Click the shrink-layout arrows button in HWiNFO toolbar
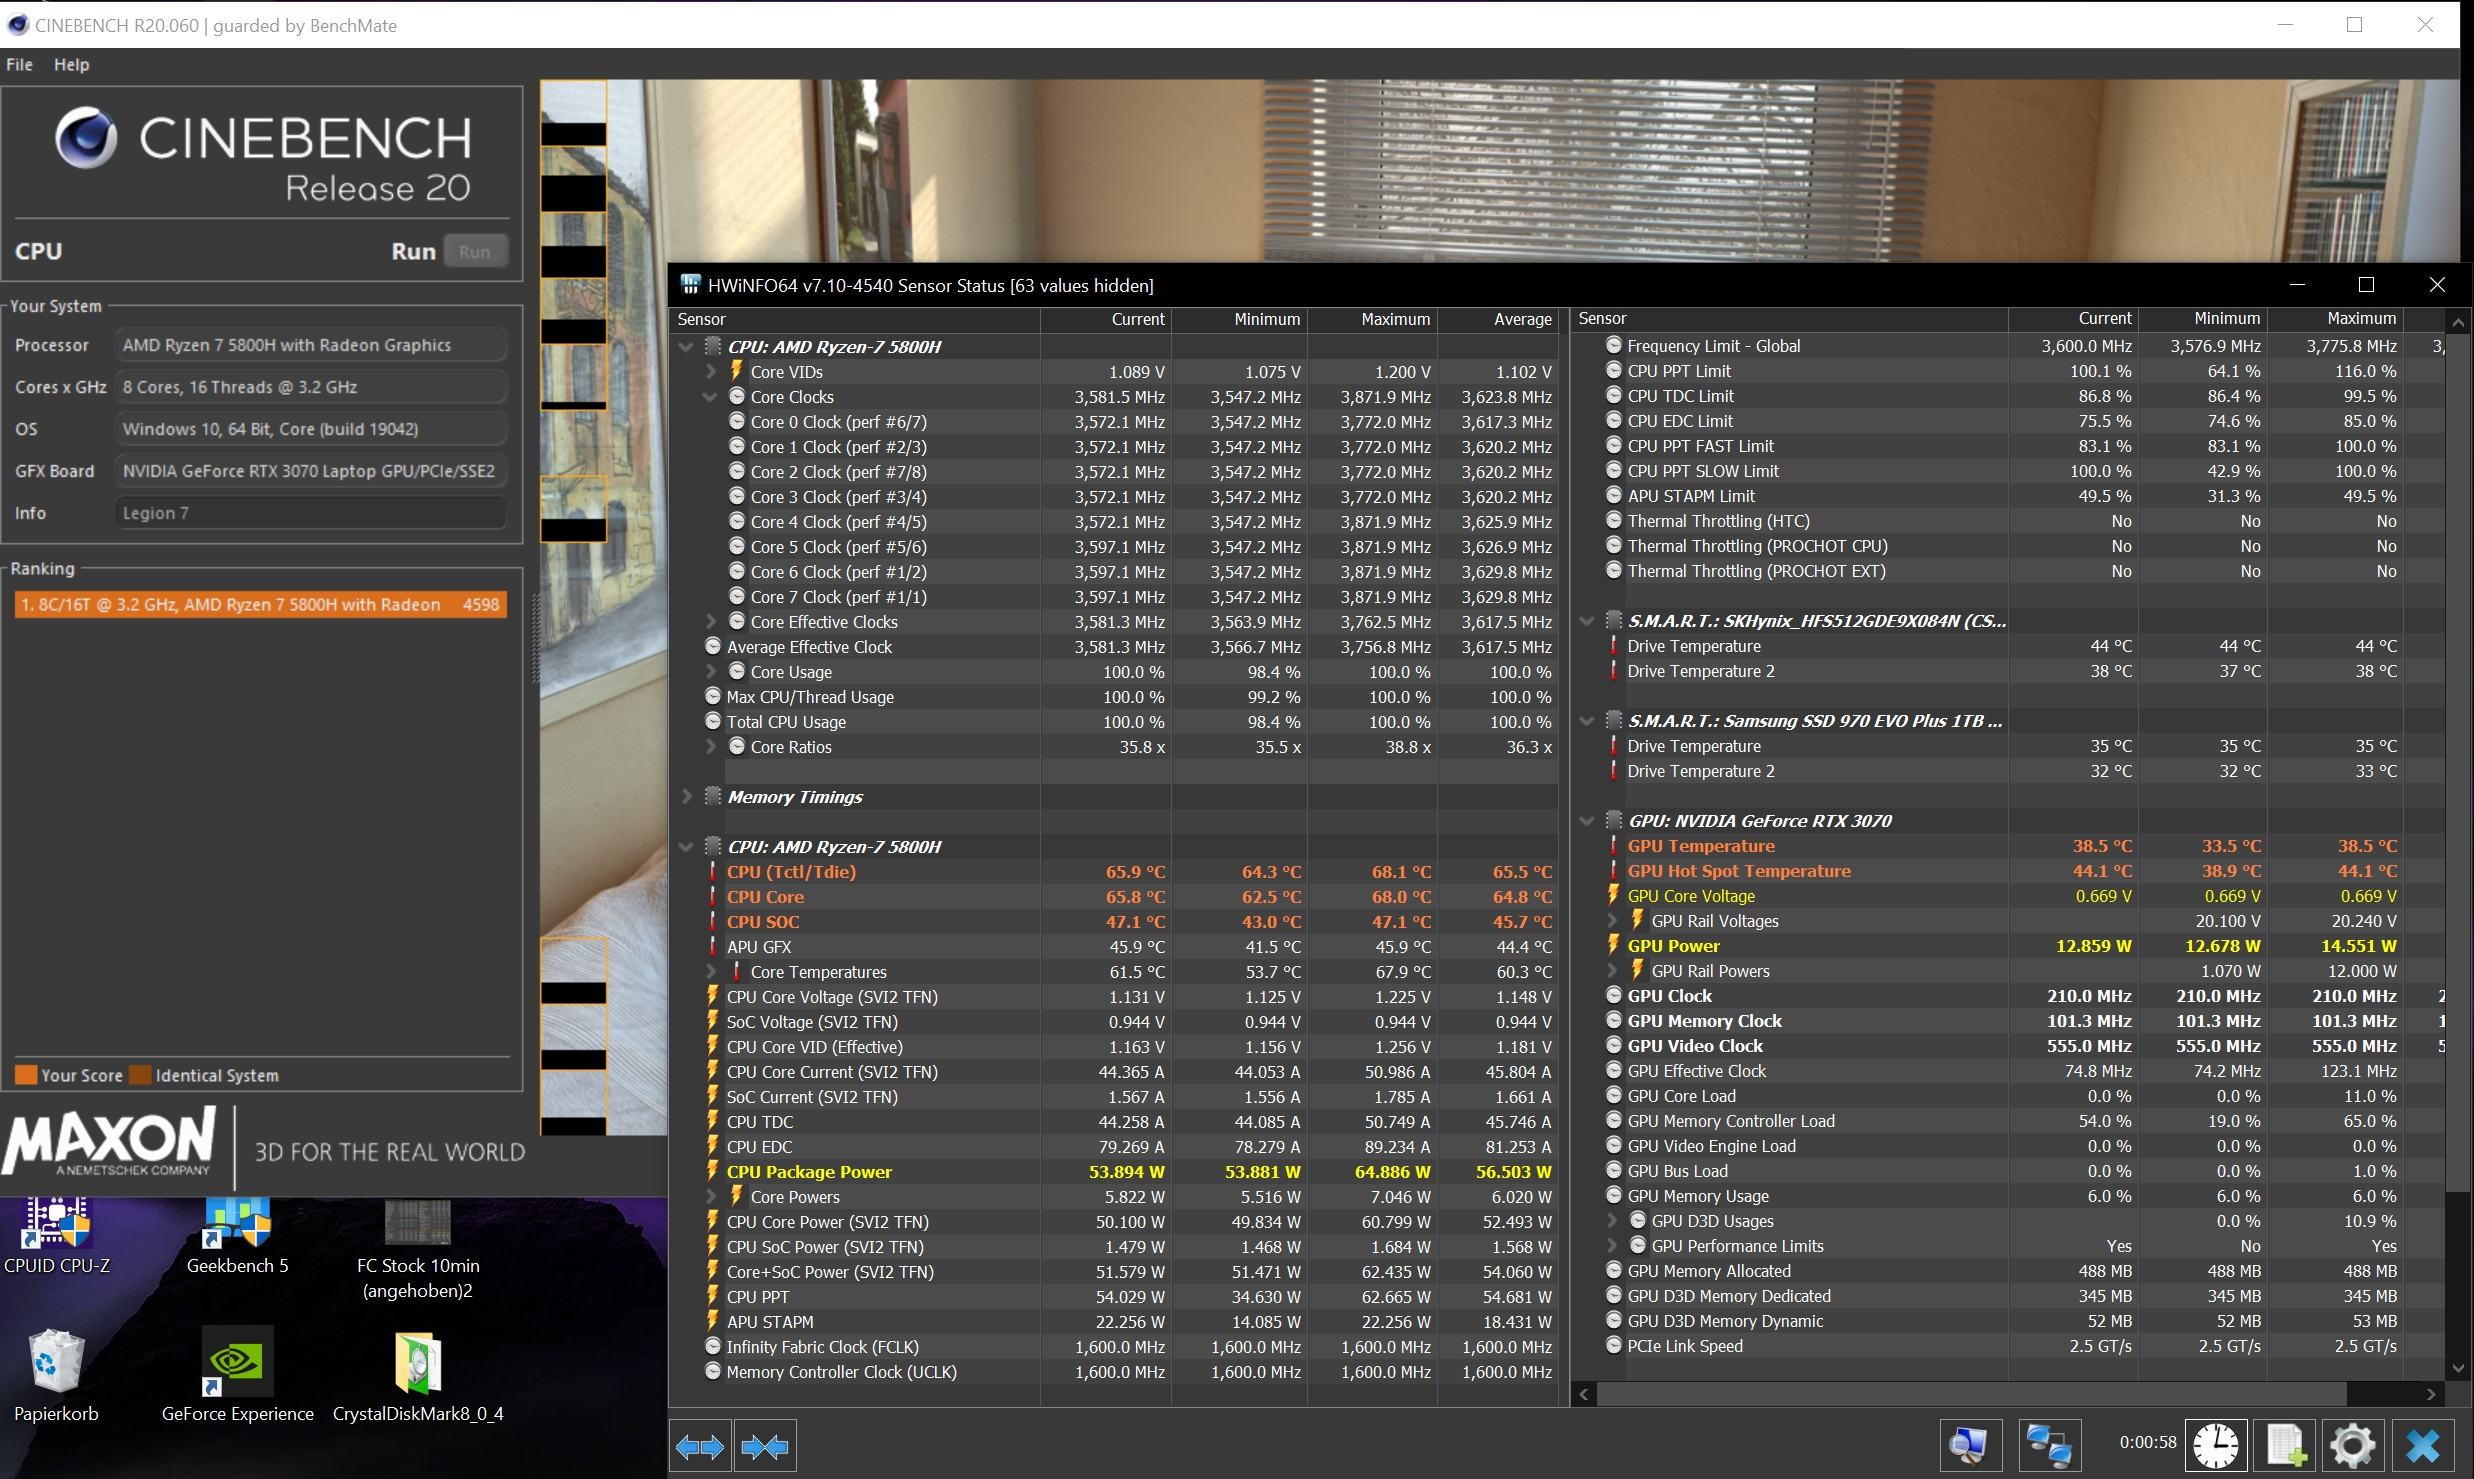2474x1479 pixels. click(765, 1446)
